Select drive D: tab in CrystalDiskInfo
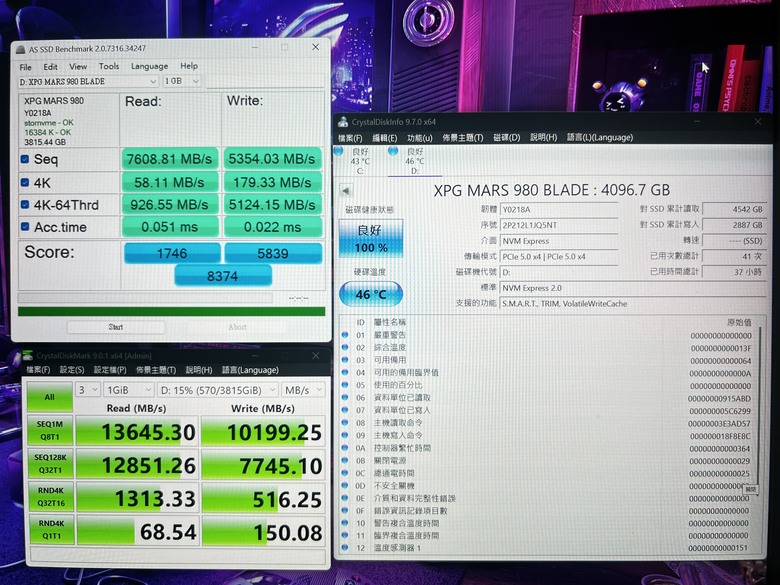Viewport: 780px width, 585px height. point(414,161)
